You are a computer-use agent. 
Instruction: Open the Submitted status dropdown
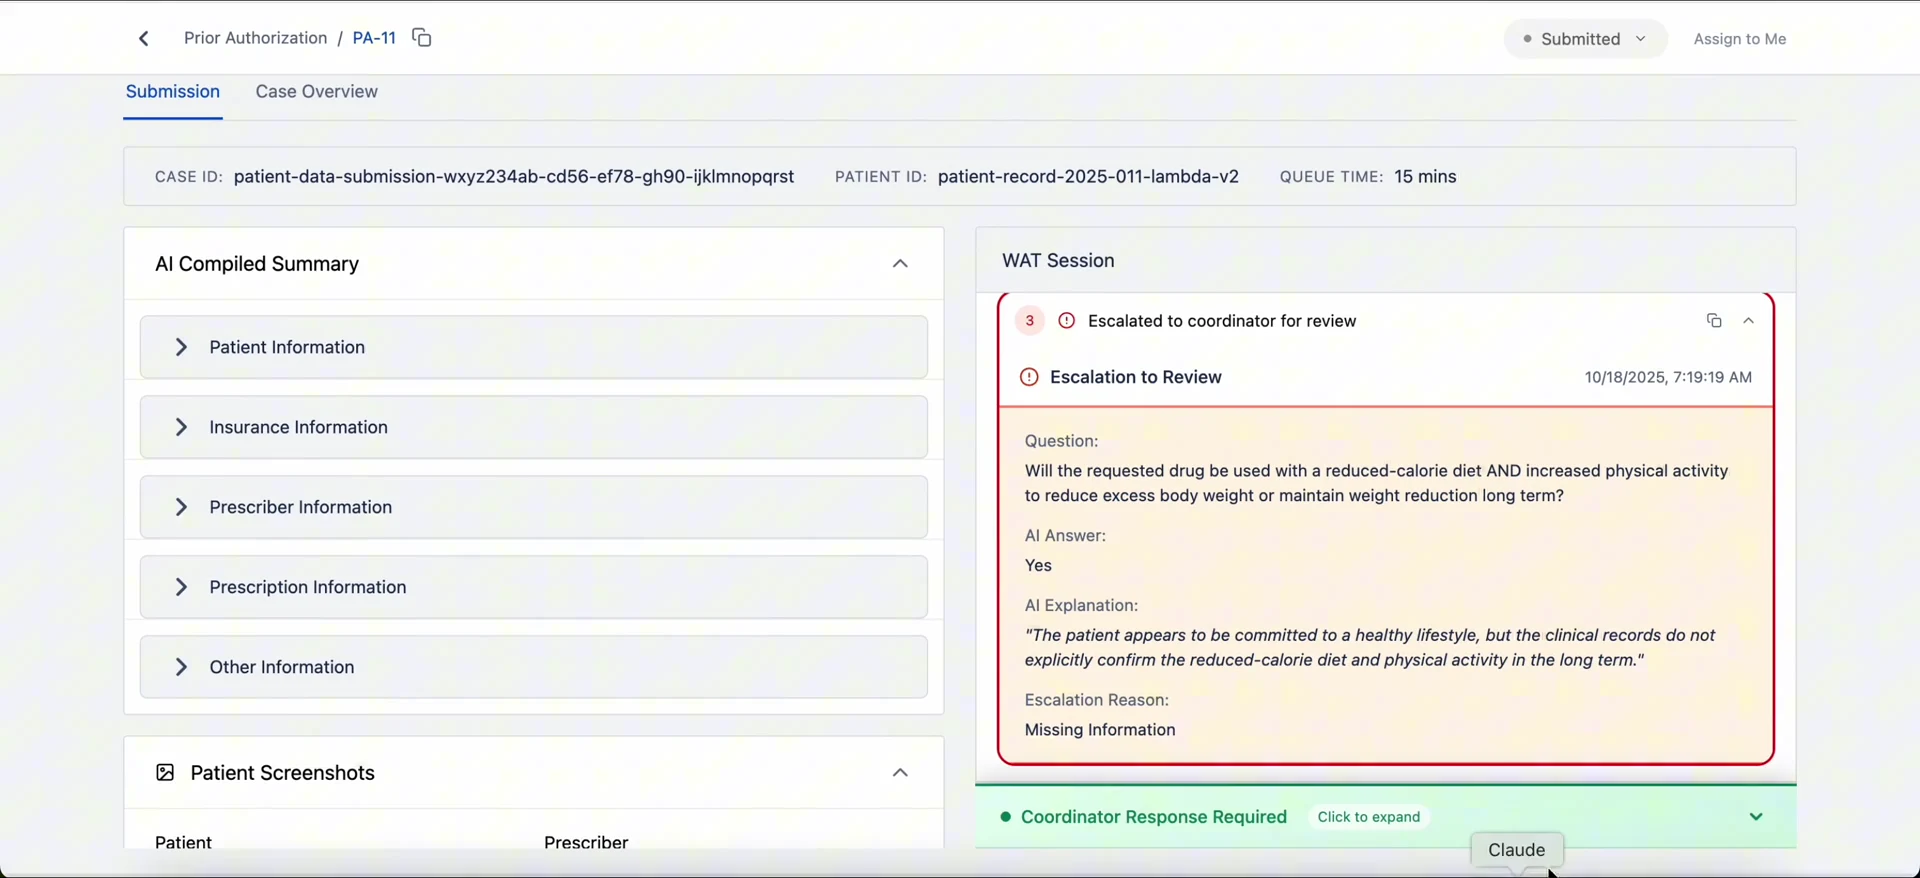pyautogui.click(x=1585, y=39)
